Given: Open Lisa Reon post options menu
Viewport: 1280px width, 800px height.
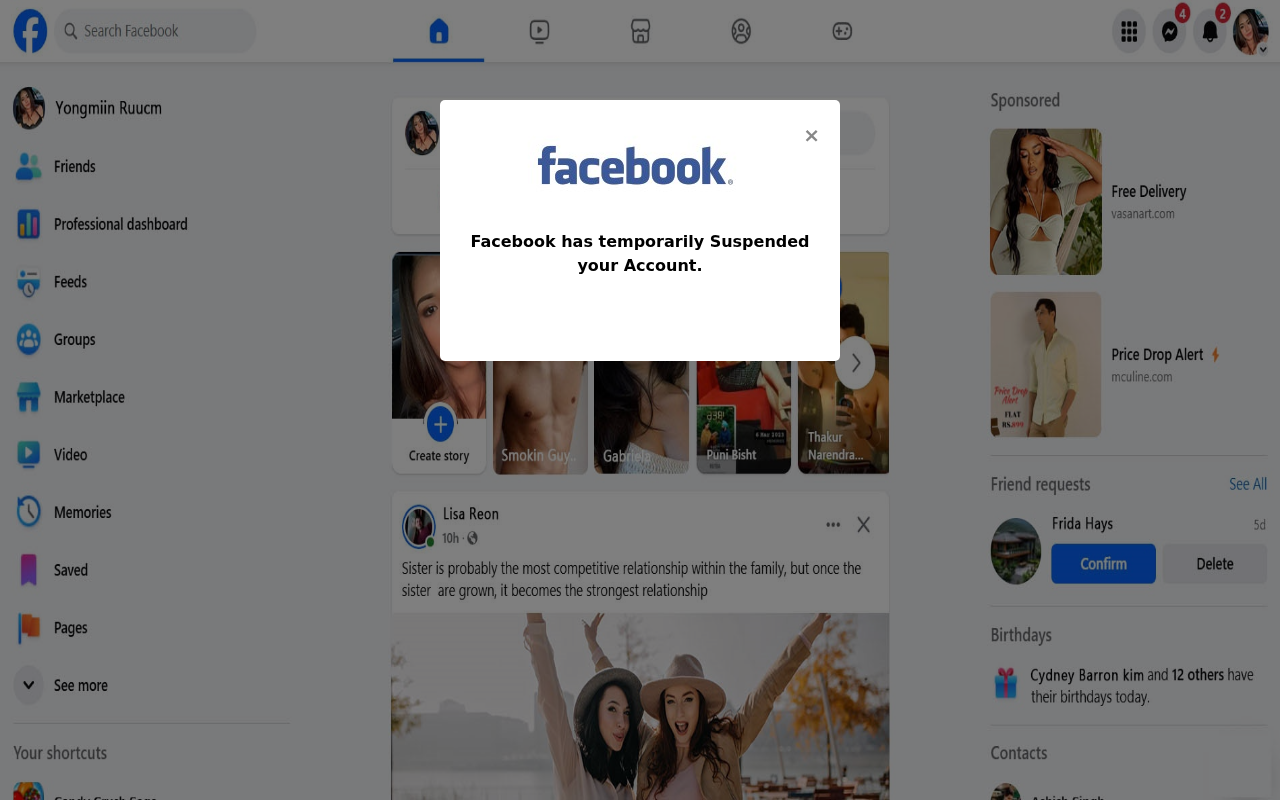Looking at the screenshot, I should click(x=833, y=525).
